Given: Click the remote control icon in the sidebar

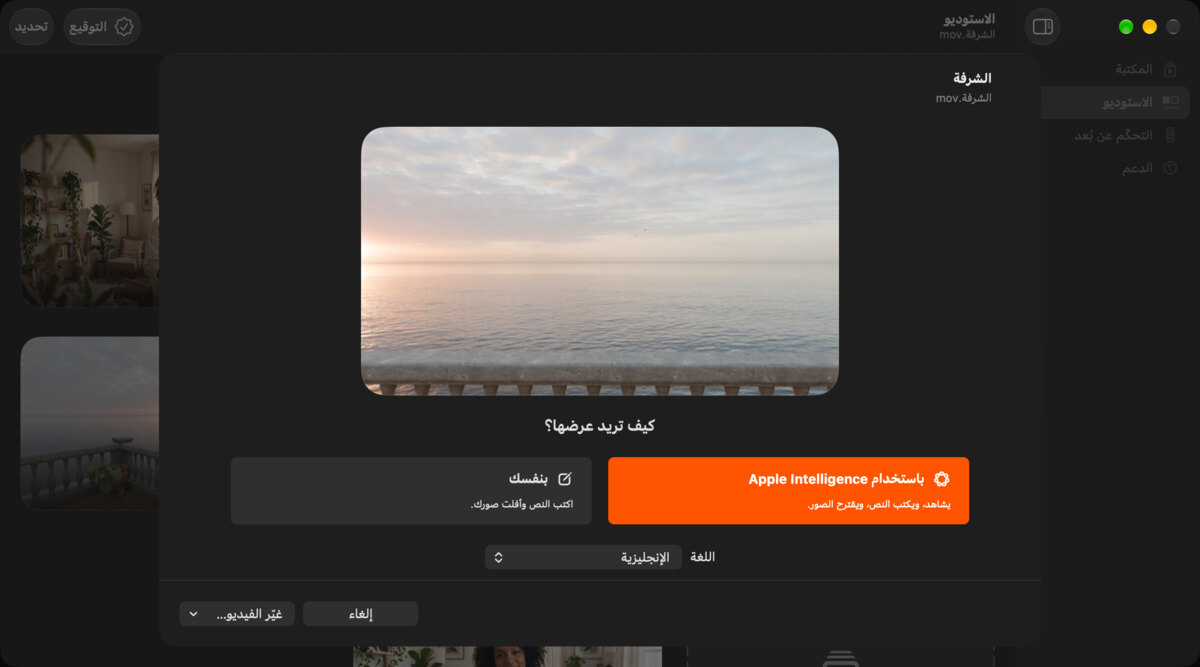Looking at the screenshot, I should 1170,135.
